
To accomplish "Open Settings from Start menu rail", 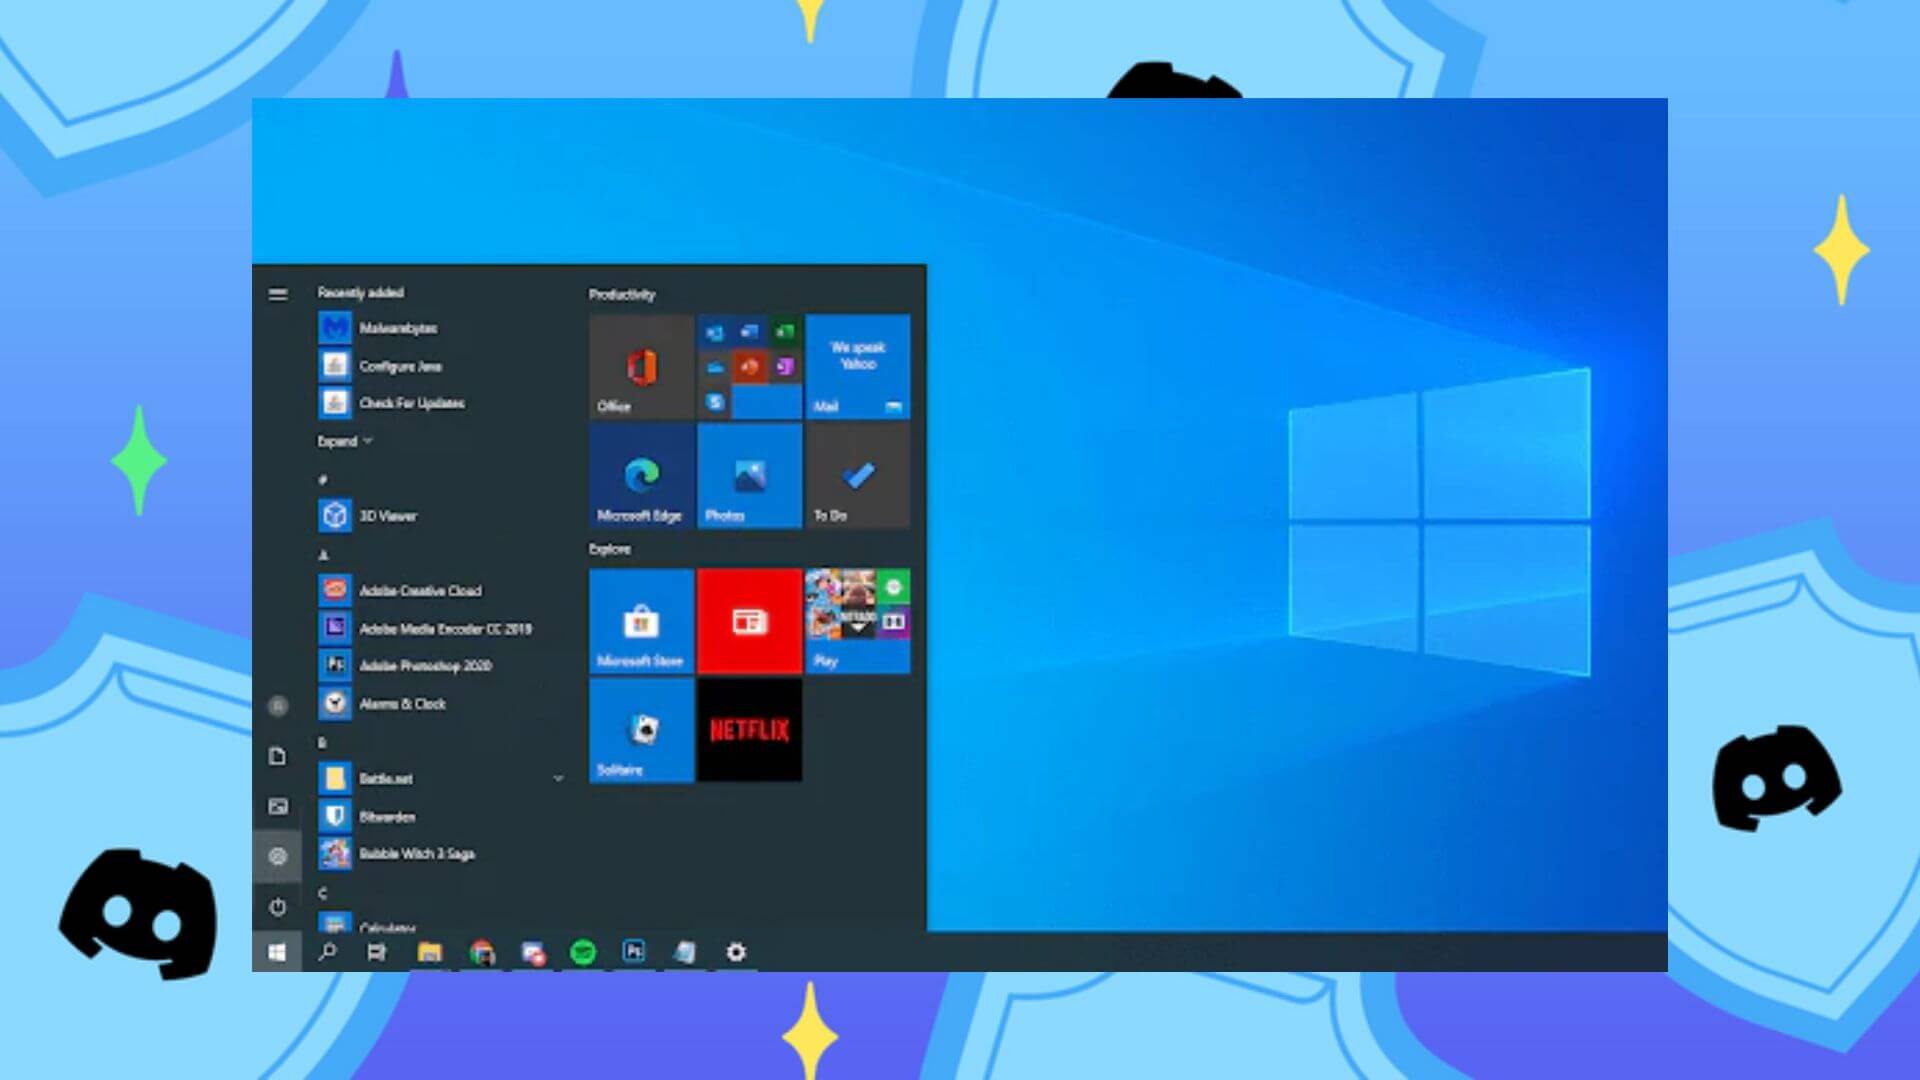I will click(278, 857).
